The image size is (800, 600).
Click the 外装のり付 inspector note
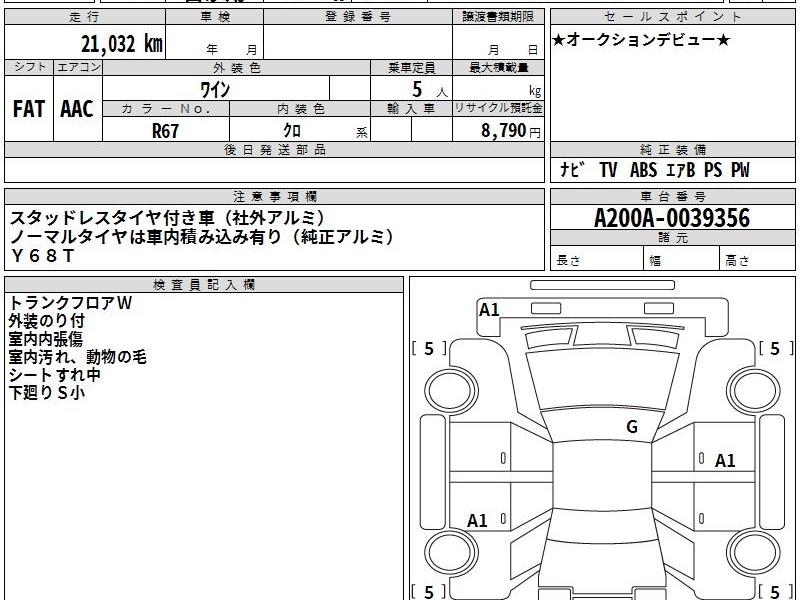46,321
